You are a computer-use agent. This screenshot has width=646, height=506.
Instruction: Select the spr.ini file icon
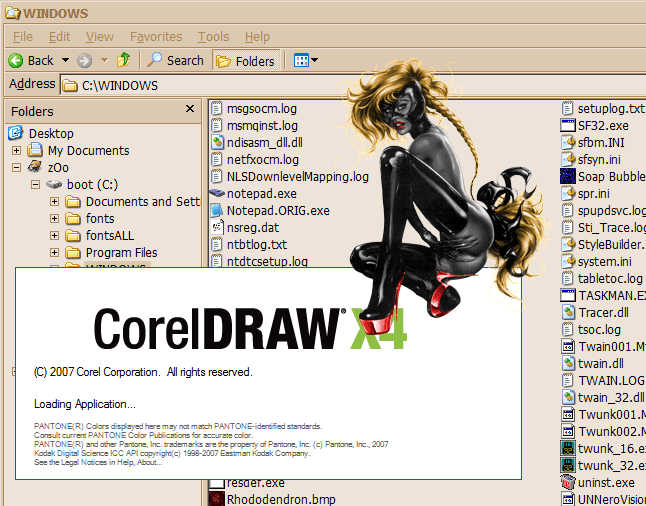[x=568, y=193]
